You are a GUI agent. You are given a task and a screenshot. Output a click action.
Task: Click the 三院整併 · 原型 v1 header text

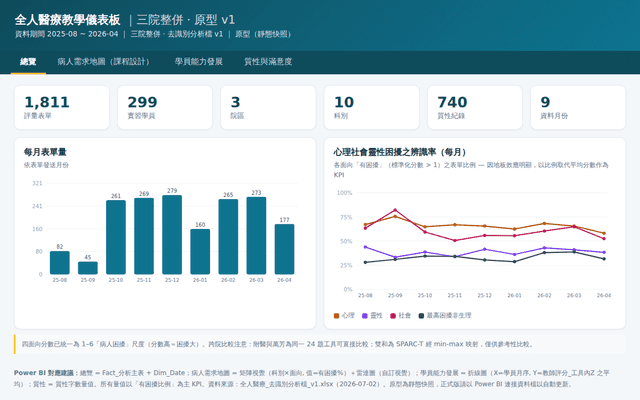pos(186,20)
